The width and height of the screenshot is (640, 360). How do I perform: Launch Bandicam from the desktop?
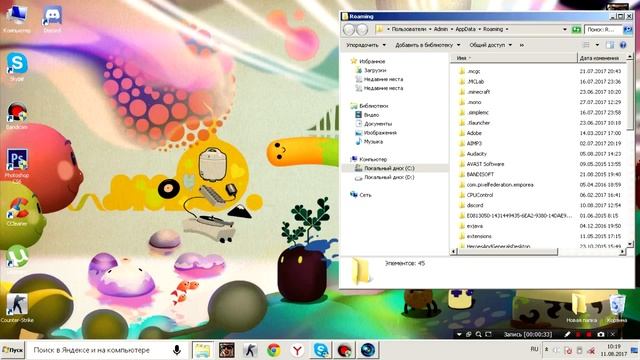[x=17, y=116]
